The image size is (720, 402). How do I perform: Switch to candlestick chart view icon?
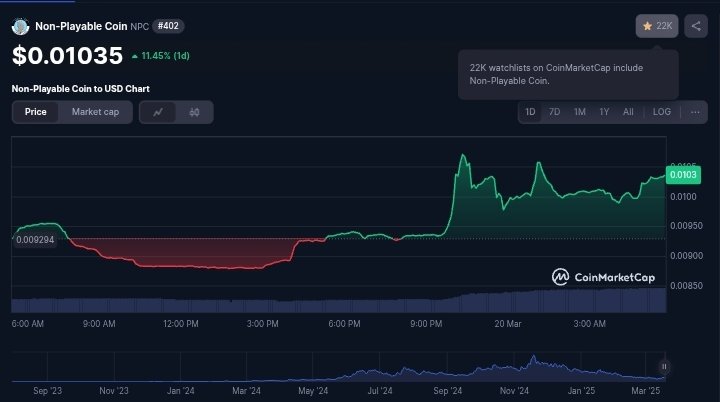[x=194, y=112]
